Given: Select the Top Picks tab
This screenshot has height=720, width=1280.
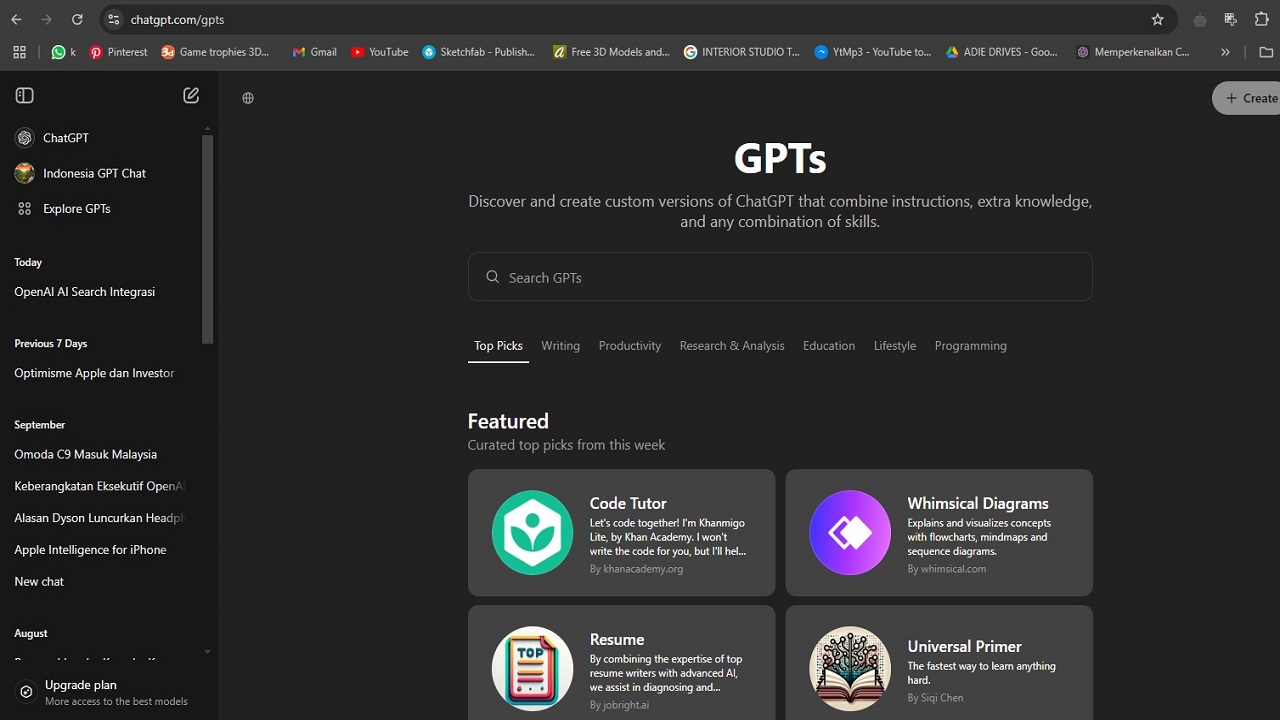Looking at the screenshot, I should 498,346.
